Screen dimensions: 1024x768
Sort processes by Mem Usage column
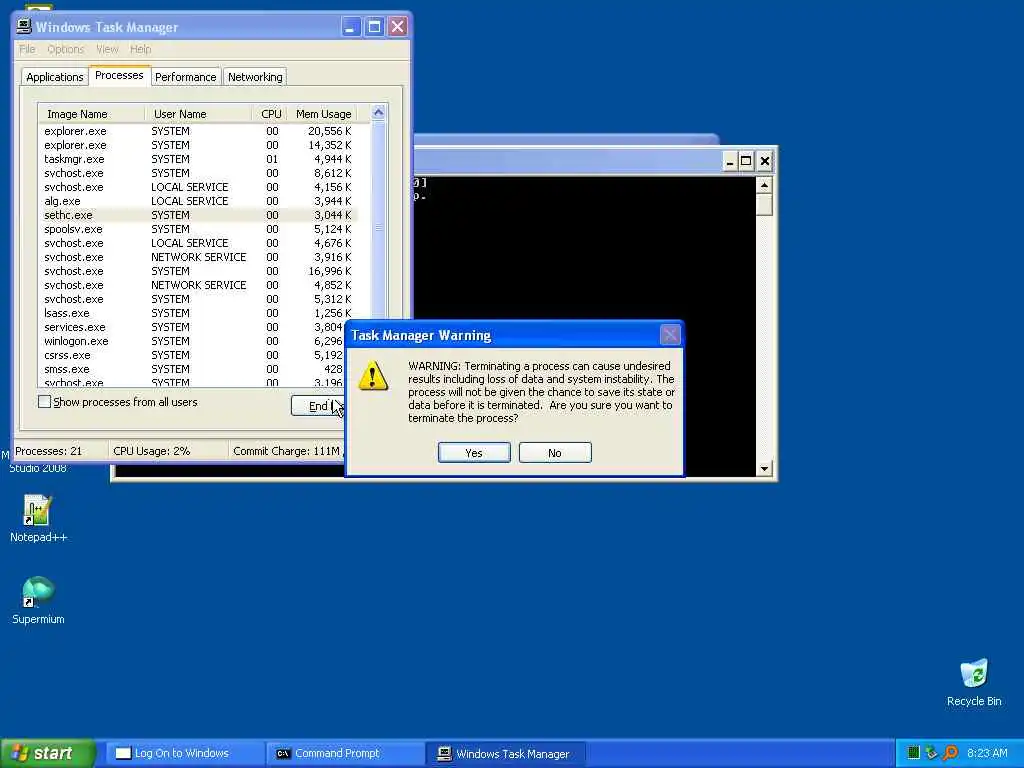323,114
